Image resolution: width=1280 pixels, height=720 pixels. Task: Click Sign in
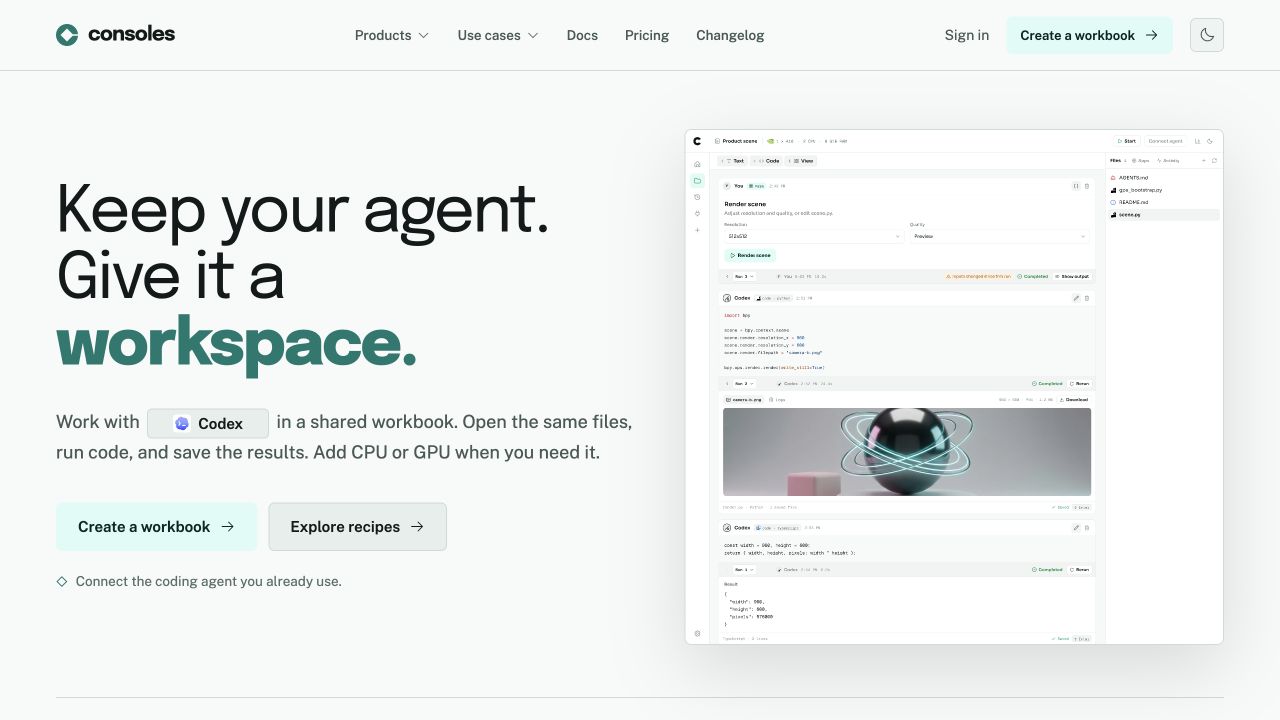click(967, 35)
